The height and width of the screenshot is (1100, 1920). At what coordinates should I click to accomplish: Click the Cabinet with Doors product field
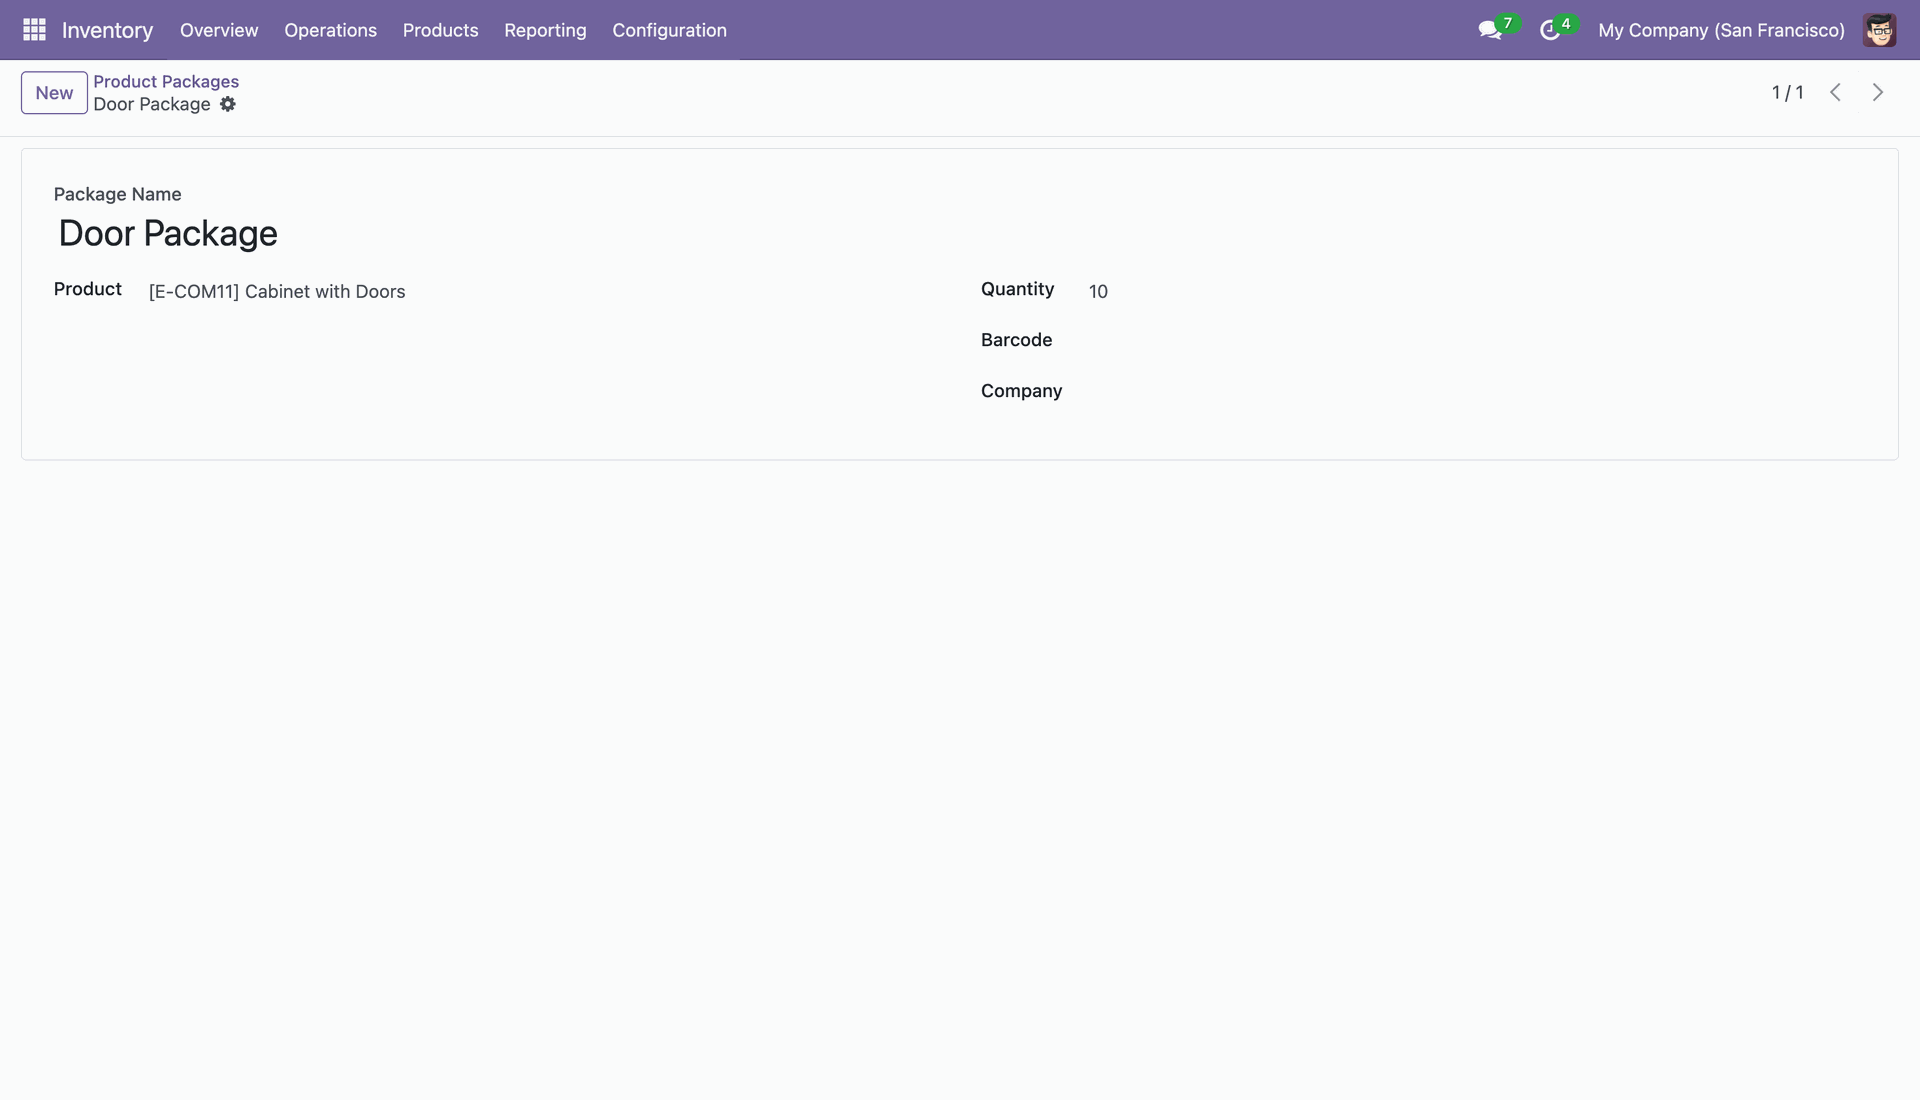[277, 291]
